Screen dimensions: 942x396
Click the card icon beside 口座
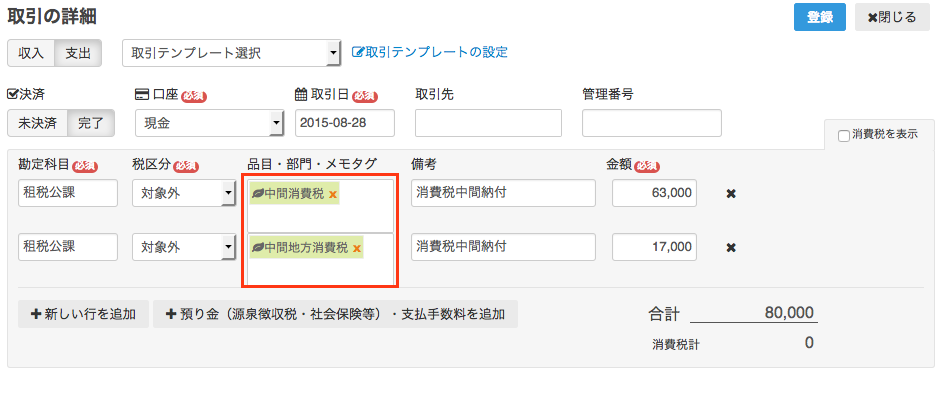tap(142, 94)
